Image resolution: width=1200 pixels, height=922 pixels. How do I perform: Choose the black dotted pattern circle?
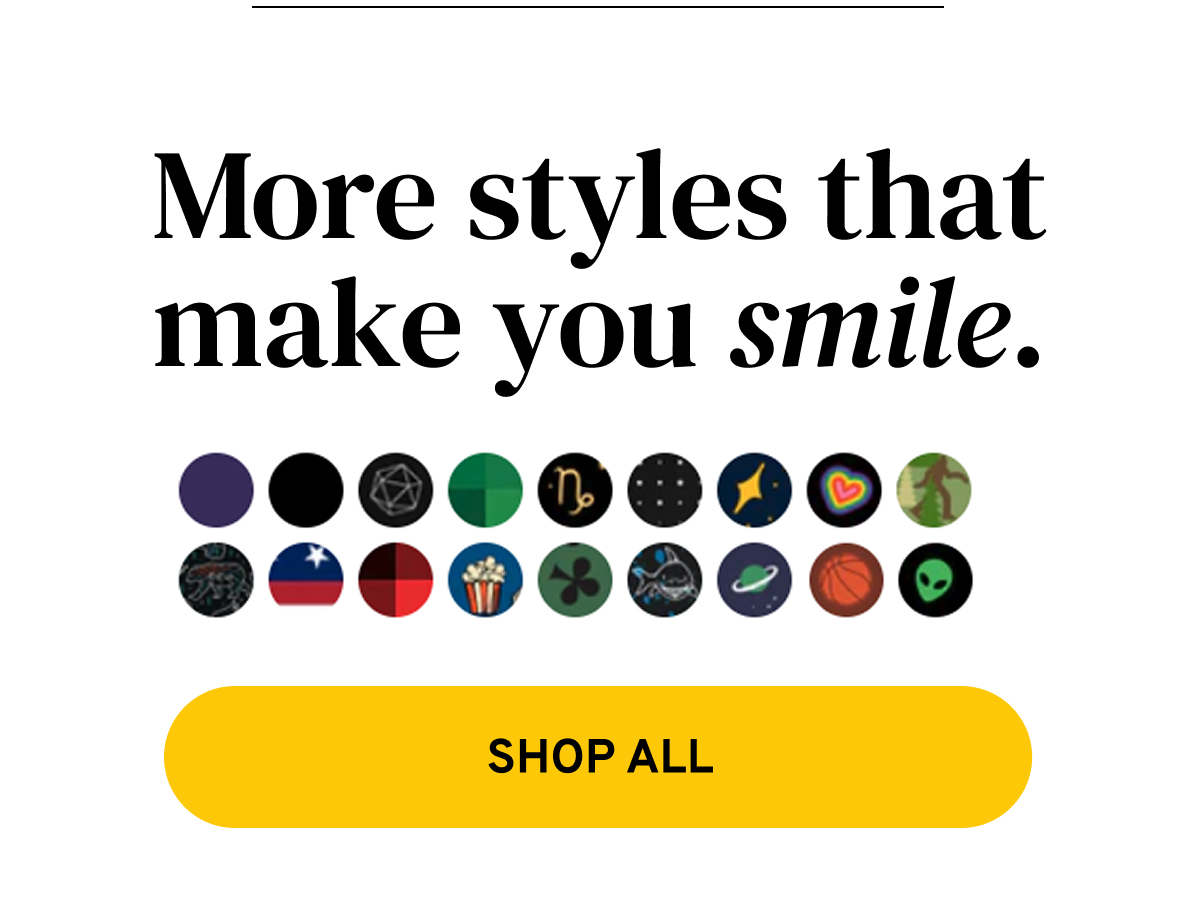tap(665, 490)
